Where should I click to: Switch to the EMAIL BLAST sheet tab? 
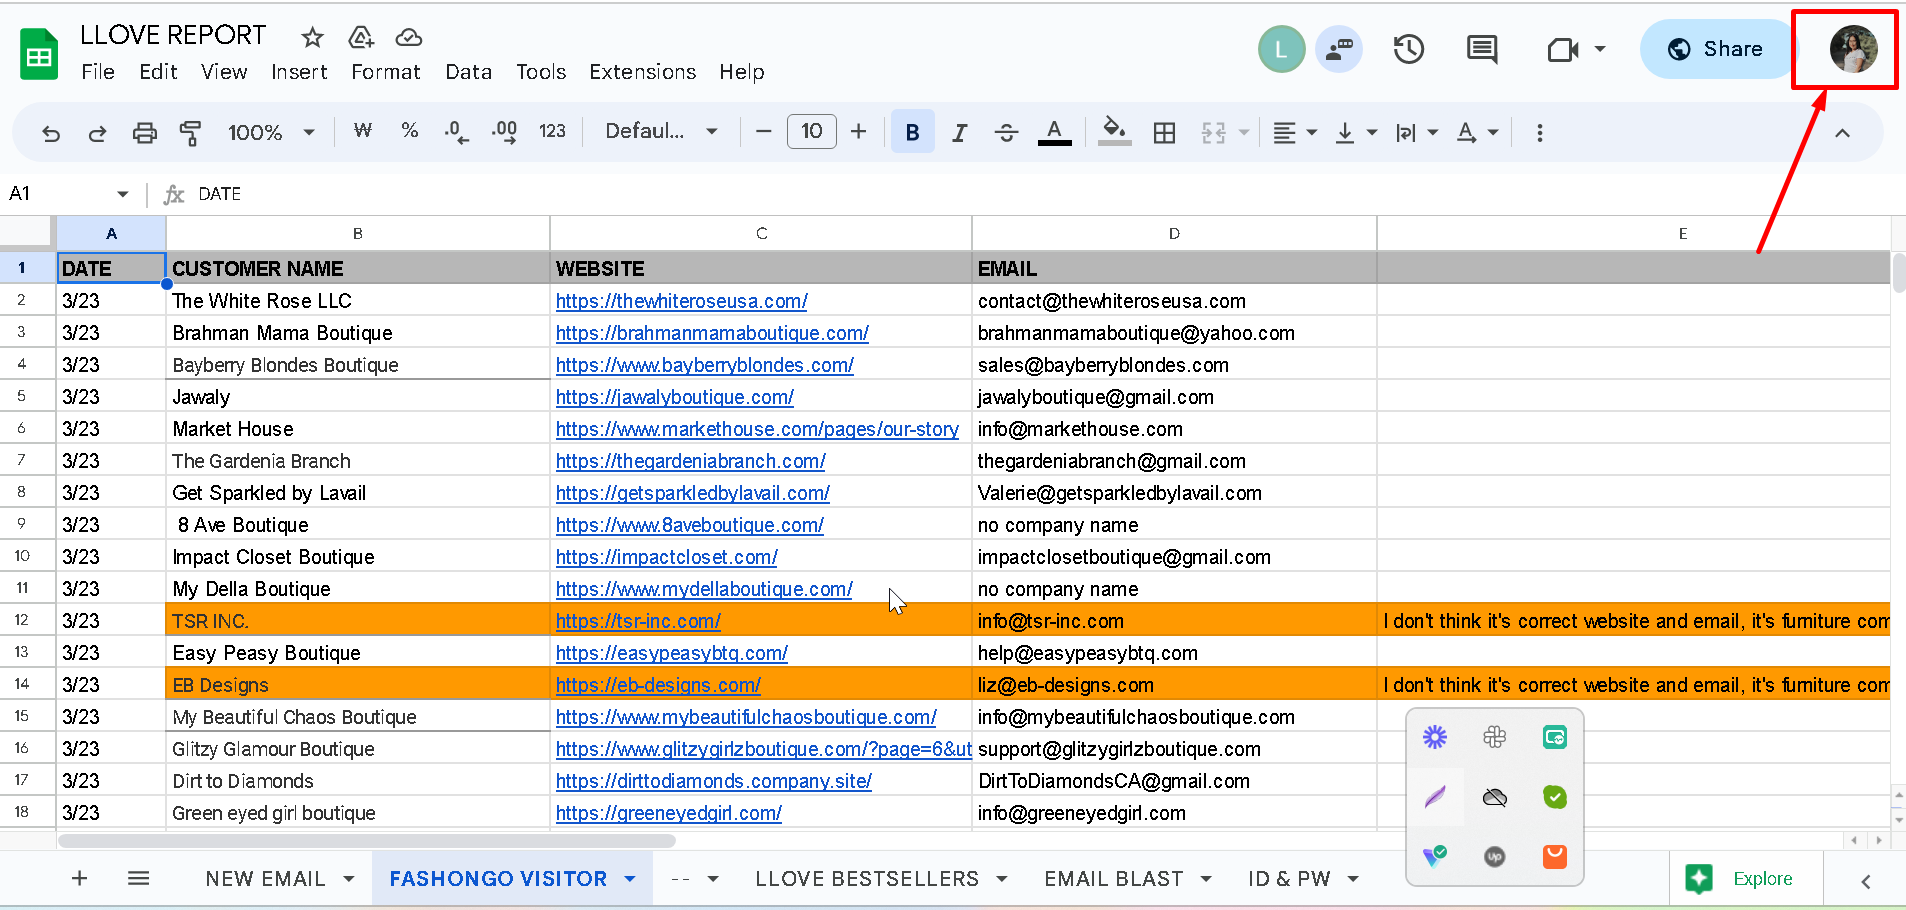pos(1113,879)
